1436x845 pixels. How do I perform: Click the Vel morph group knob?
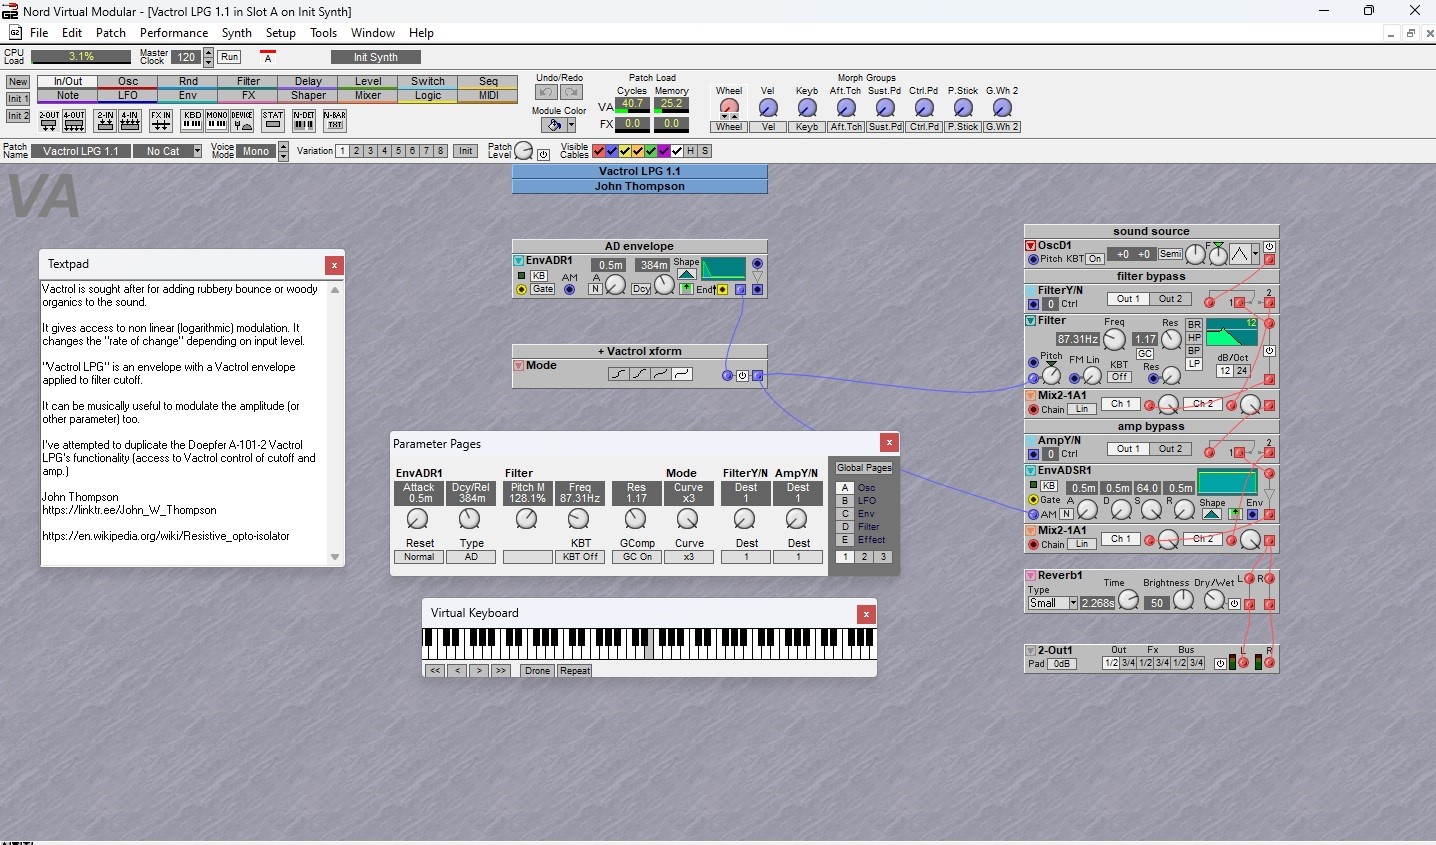(x=768, y=107)
